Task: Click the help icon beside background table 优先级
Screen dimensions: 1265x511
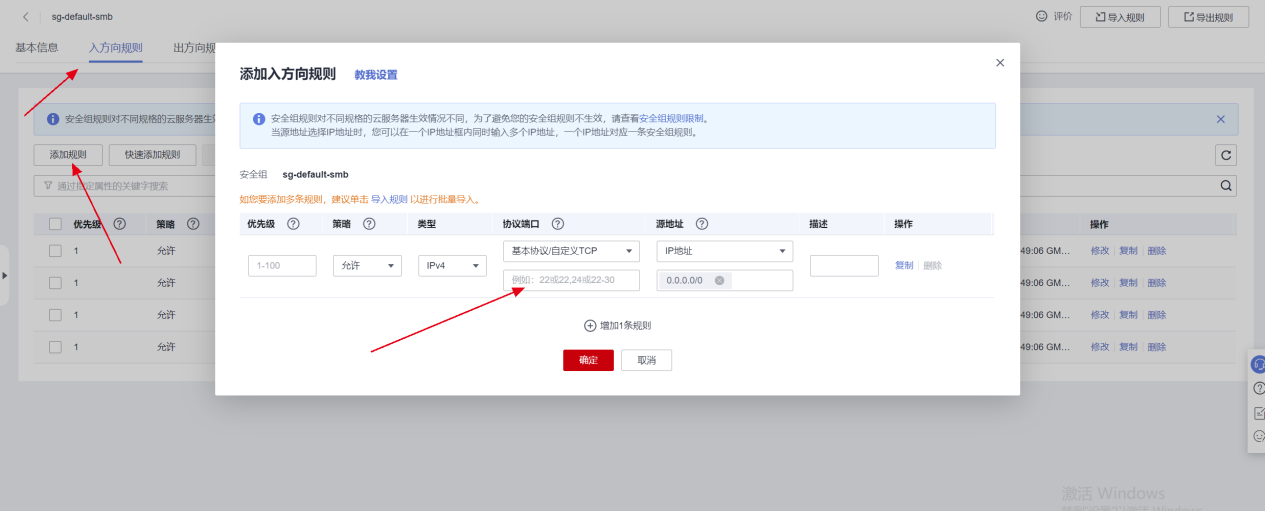Action: [119, 224]
